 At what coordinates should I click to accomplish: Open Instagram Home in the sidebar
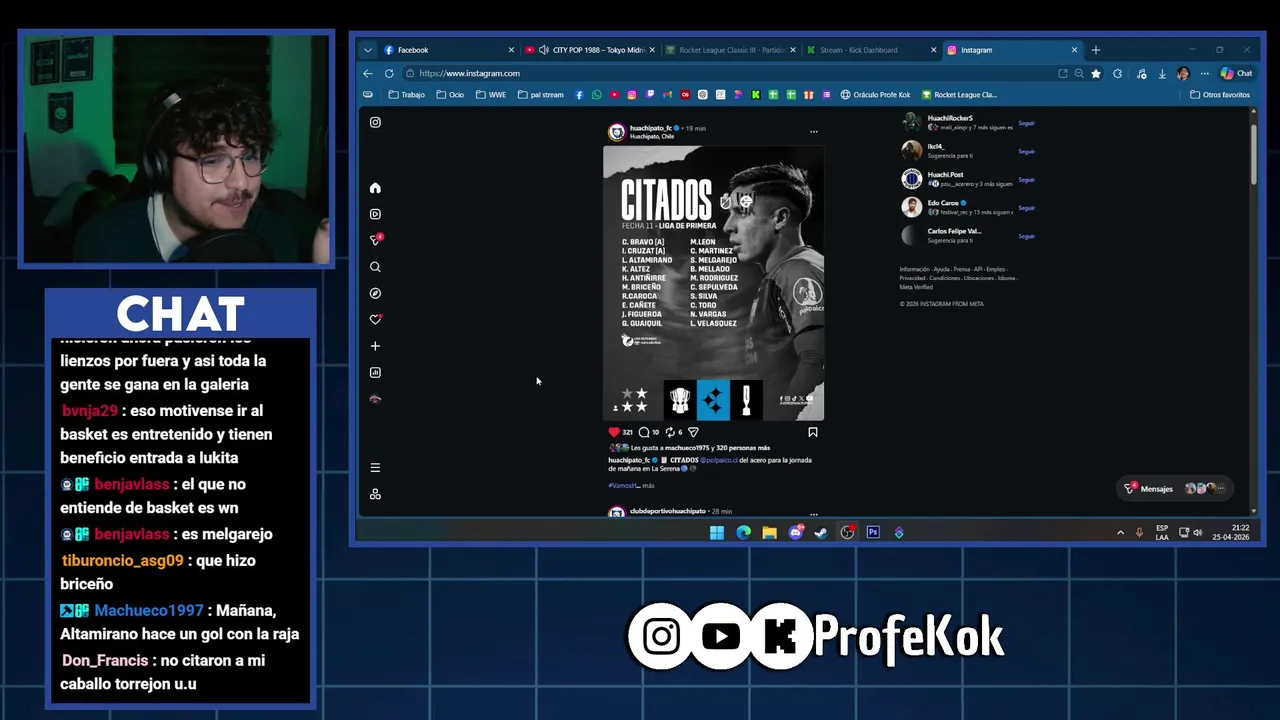click(x=375, y=188)
